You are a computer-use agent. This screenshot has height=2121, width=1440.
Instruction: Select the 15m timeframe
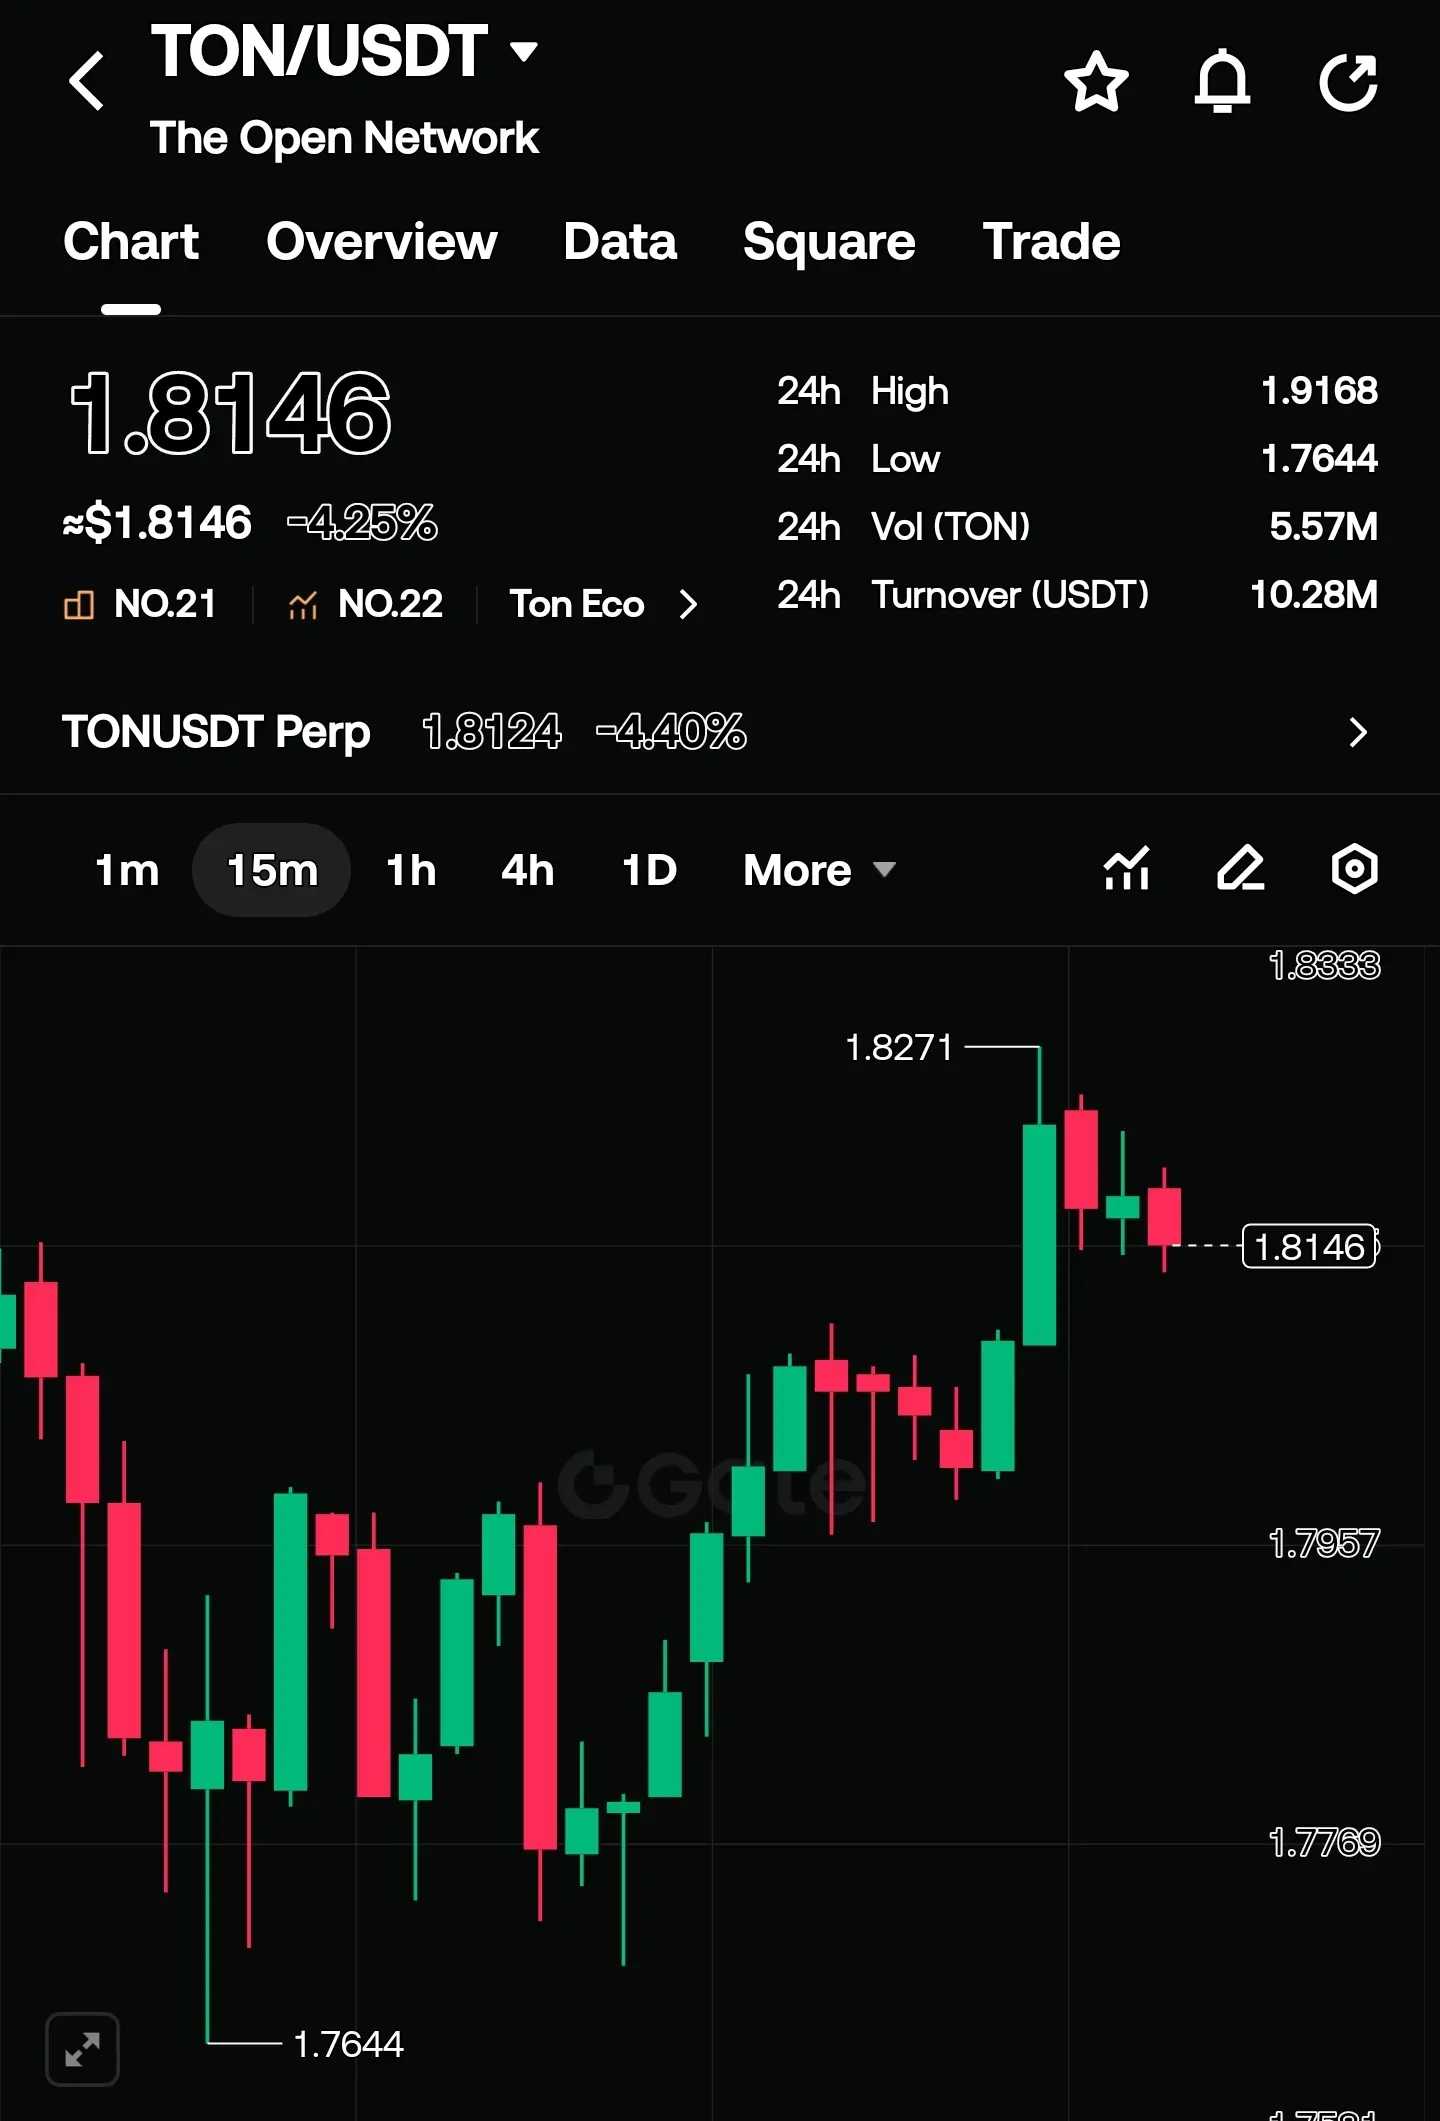(x=272, y=870)
